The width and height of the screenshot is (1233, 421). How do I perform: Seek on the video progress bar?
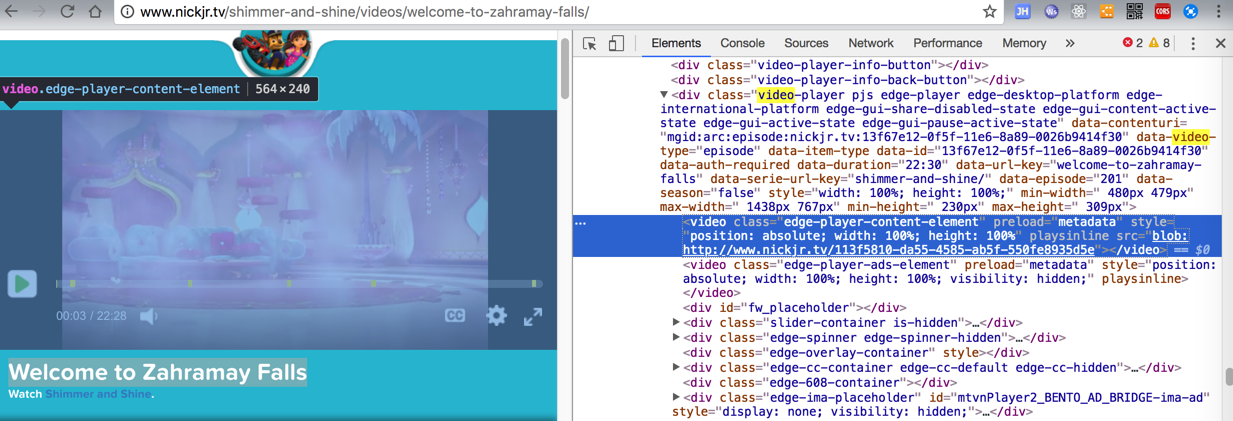[298, 284]
